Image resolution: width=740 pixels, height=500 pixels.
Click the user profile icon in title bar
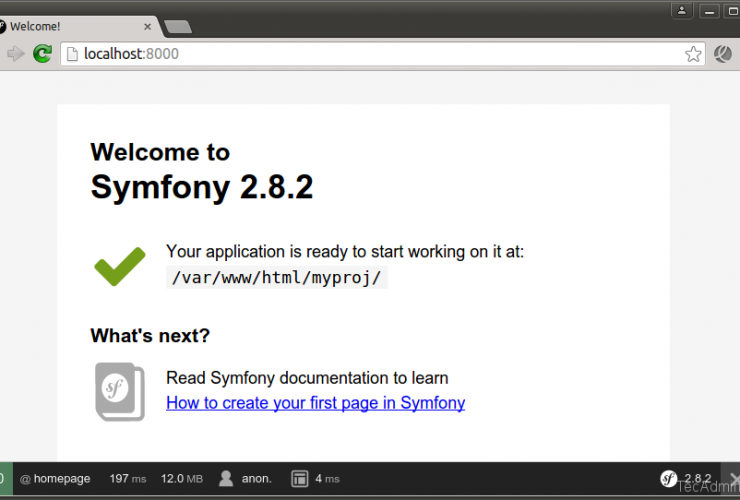(x=681, y=10)
